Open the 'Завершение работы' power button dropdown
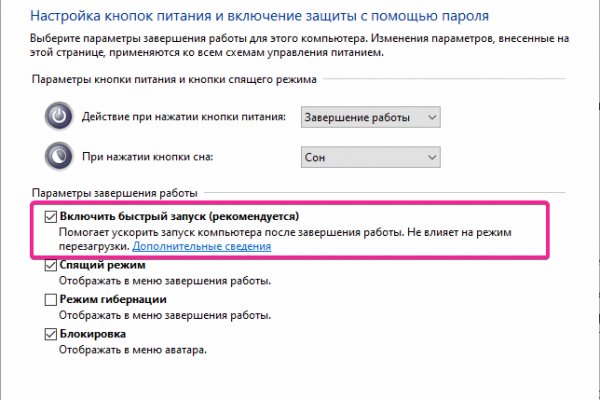 [x=370, y=117]
